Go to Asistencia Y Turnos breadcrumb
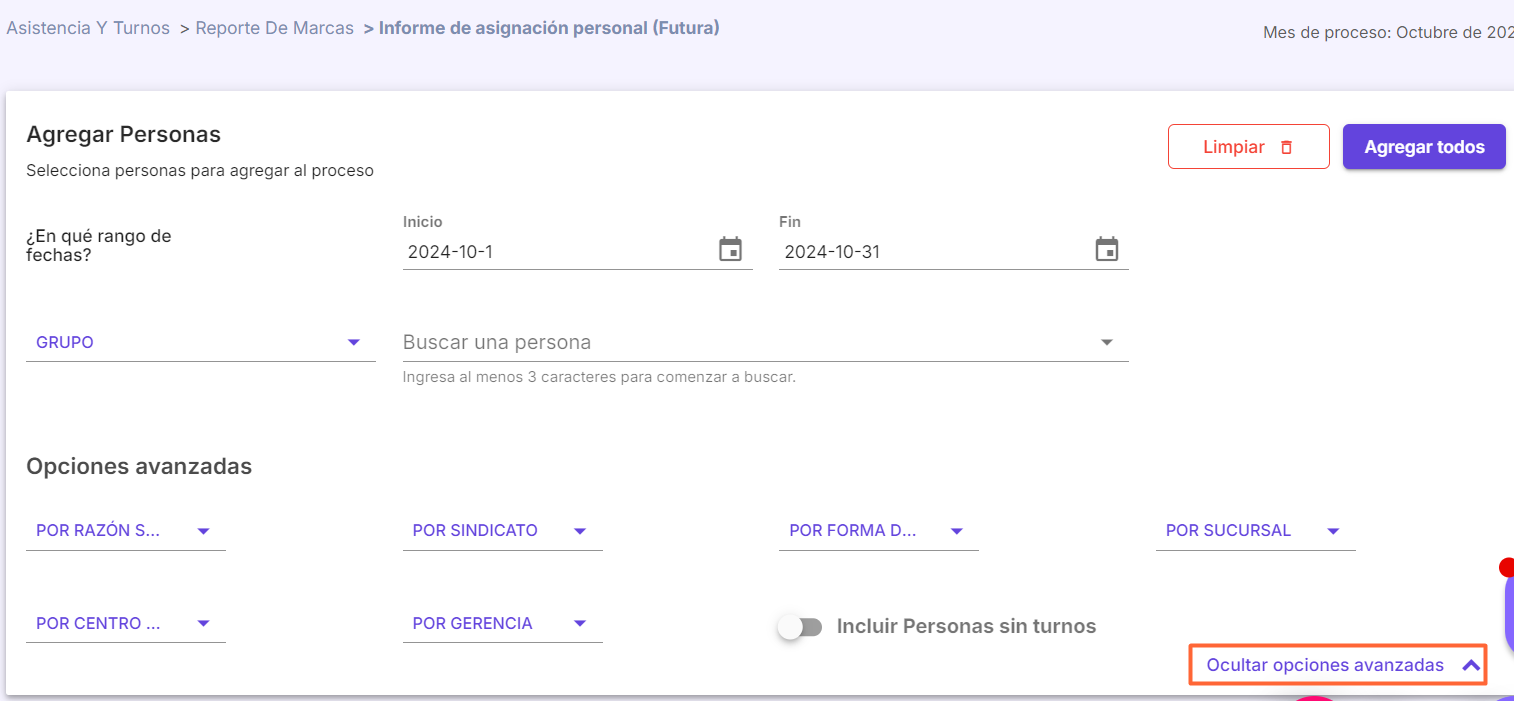This screenshot has height=701, width=1514. coord(88,28)
